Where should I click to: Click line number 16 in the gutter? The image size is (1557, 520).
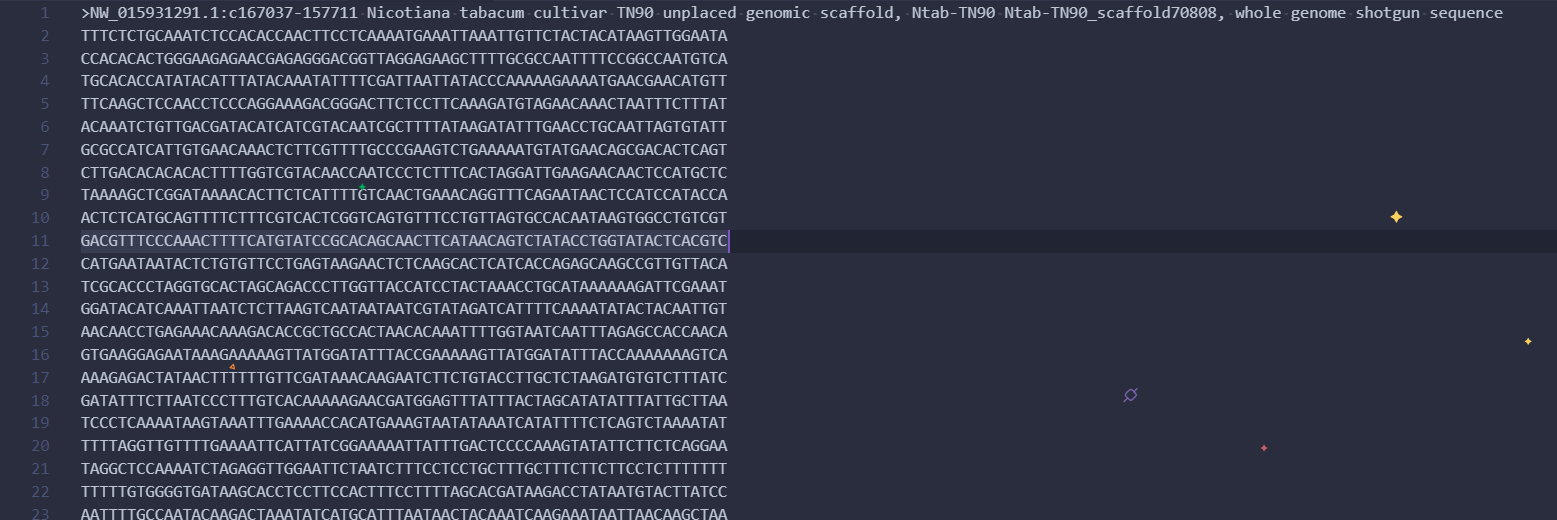tap(41, 355)
